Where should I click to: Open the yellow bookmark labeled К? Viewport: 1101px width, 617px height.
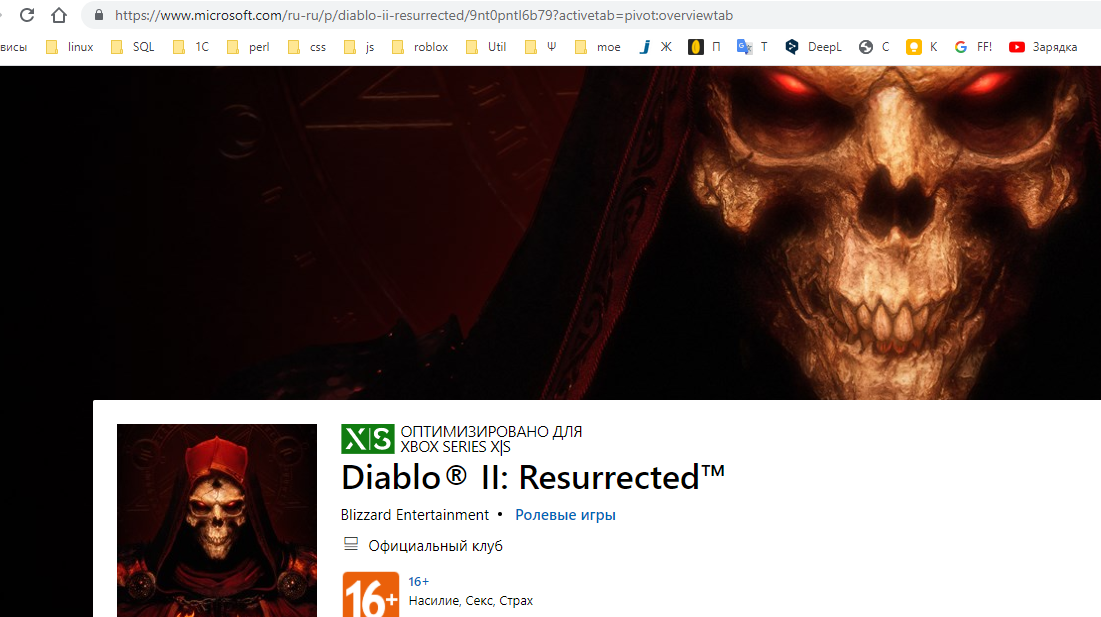pyautogui.click(x=922, y=47)
